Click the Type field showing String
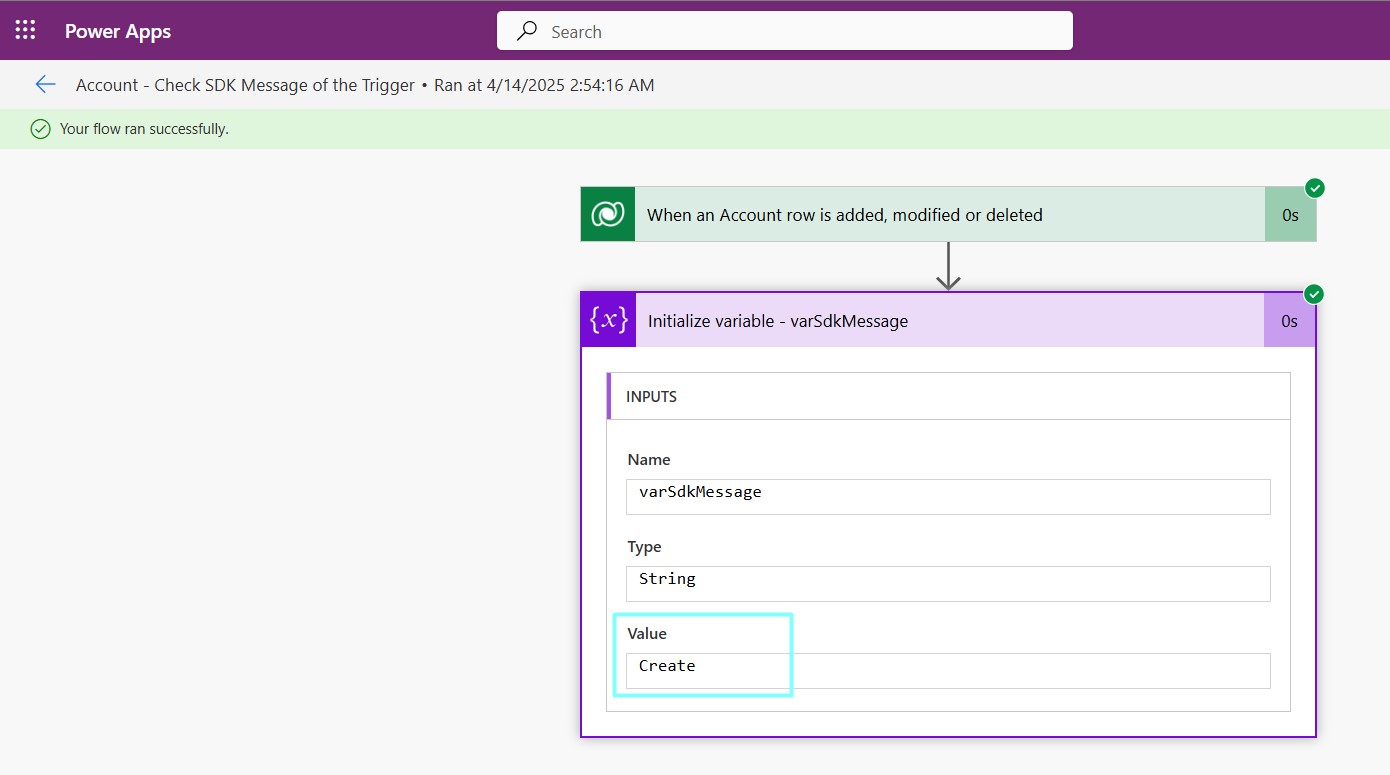 tap(948, 583)
